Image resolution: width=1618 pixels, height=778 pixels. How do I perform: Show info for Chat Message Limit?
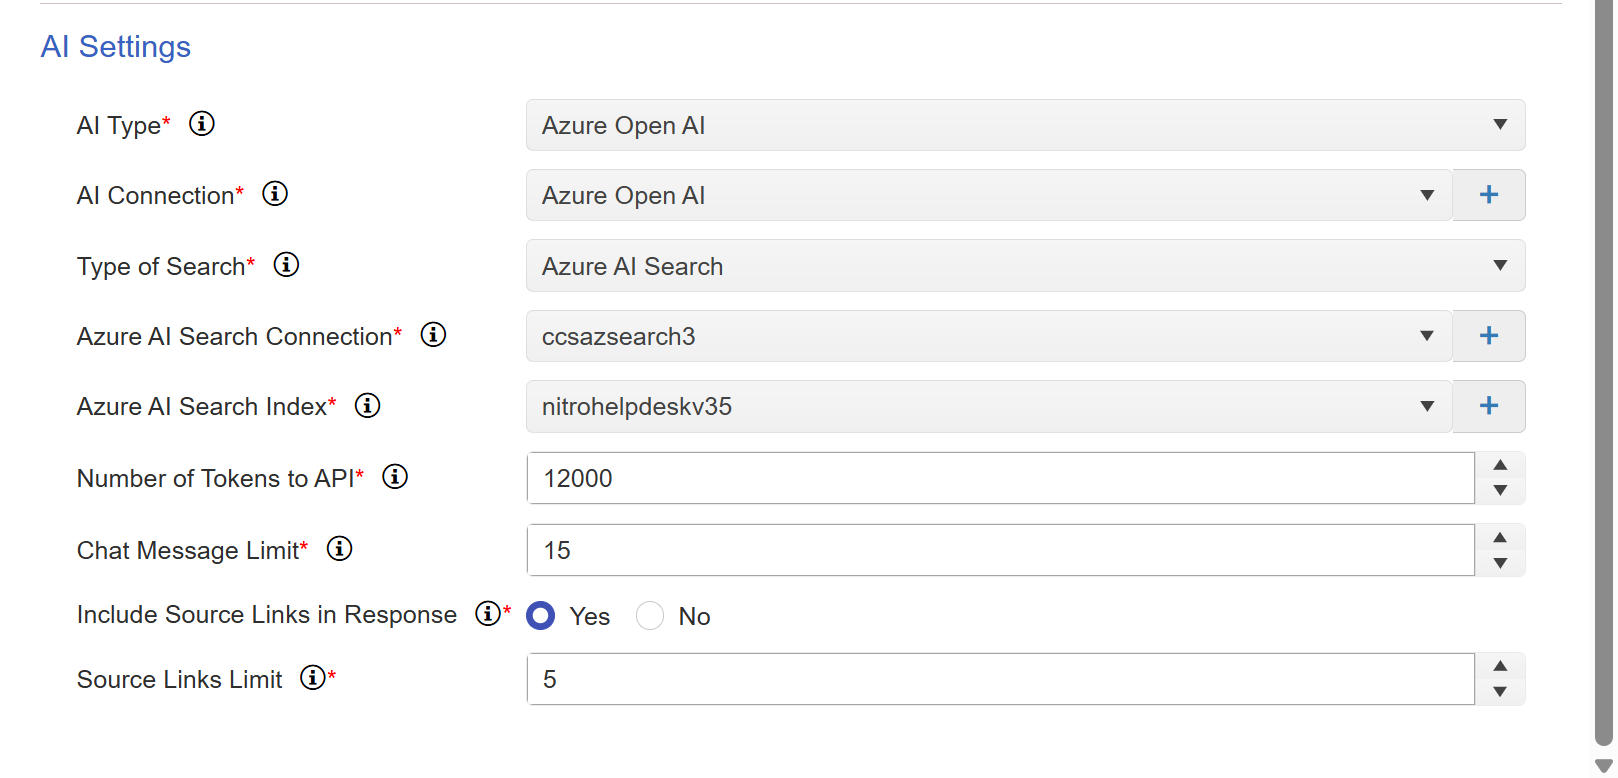coord(339,549)
